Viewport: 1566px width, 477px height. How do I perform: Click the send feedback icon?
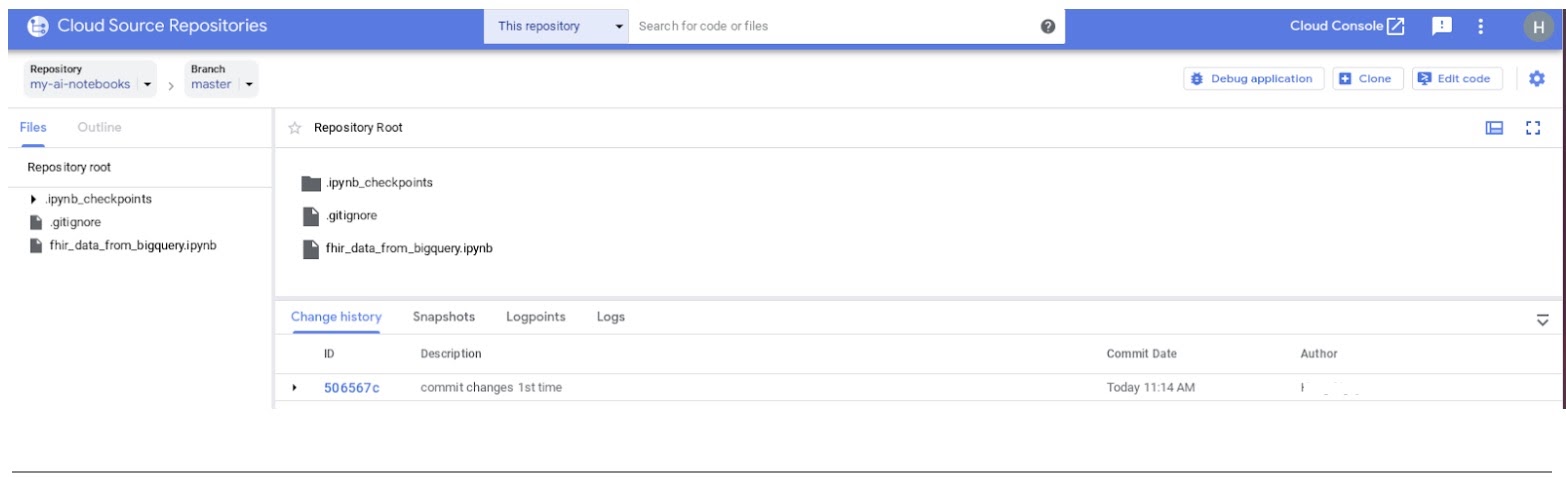point(1441,26)
